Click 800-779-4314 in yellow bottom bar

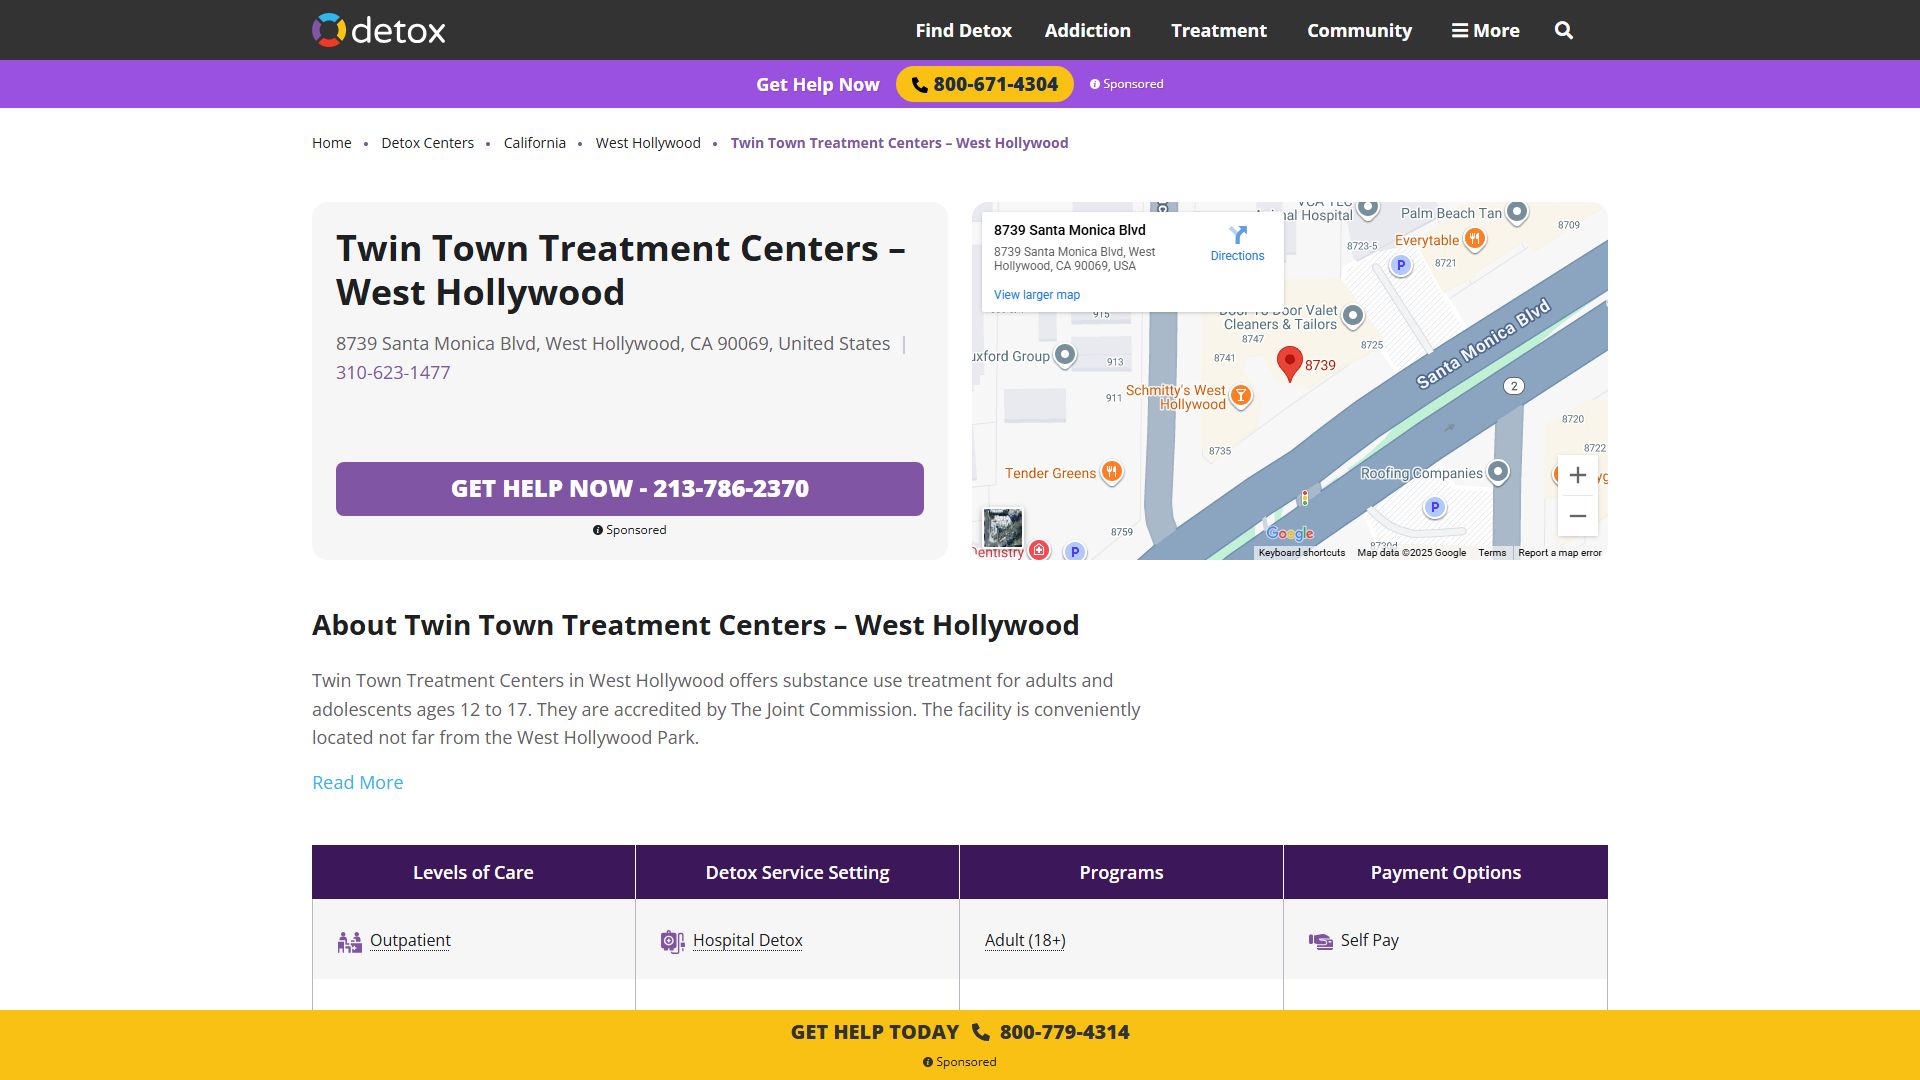(1064, 1032)
